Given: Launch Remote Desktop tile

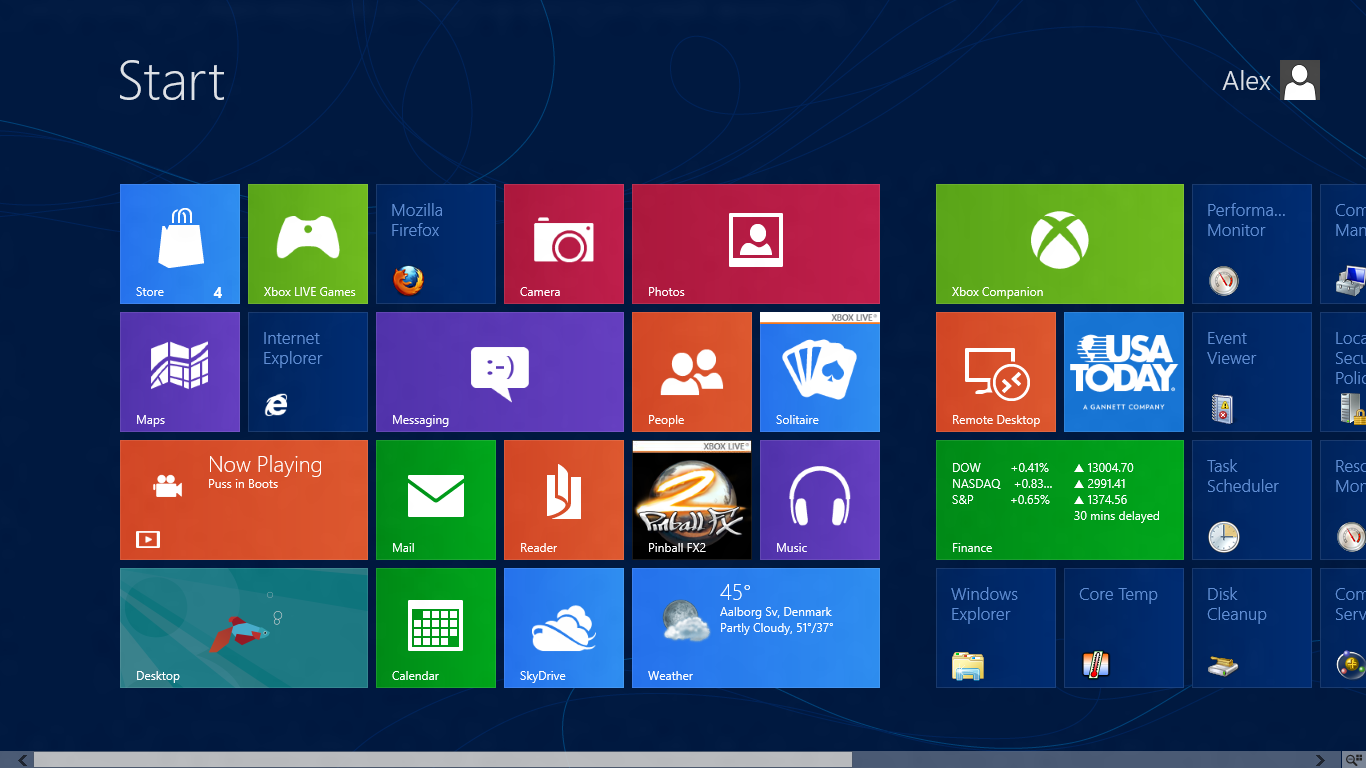Looking at the screenshot, I should 996,372.
